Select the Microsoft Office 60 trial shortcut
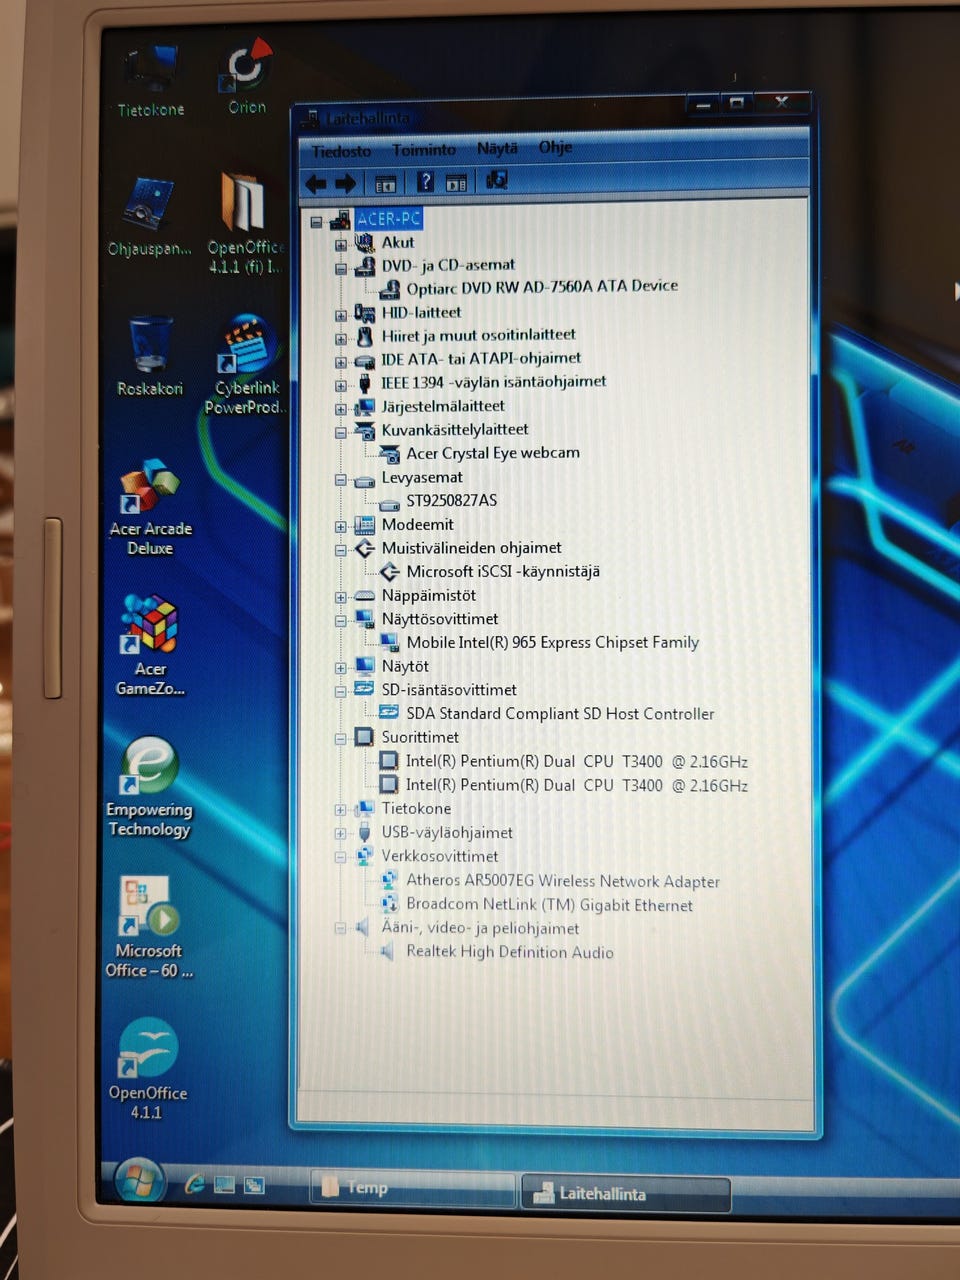Viewport: 960px width, 1280px height. point(149,928)
